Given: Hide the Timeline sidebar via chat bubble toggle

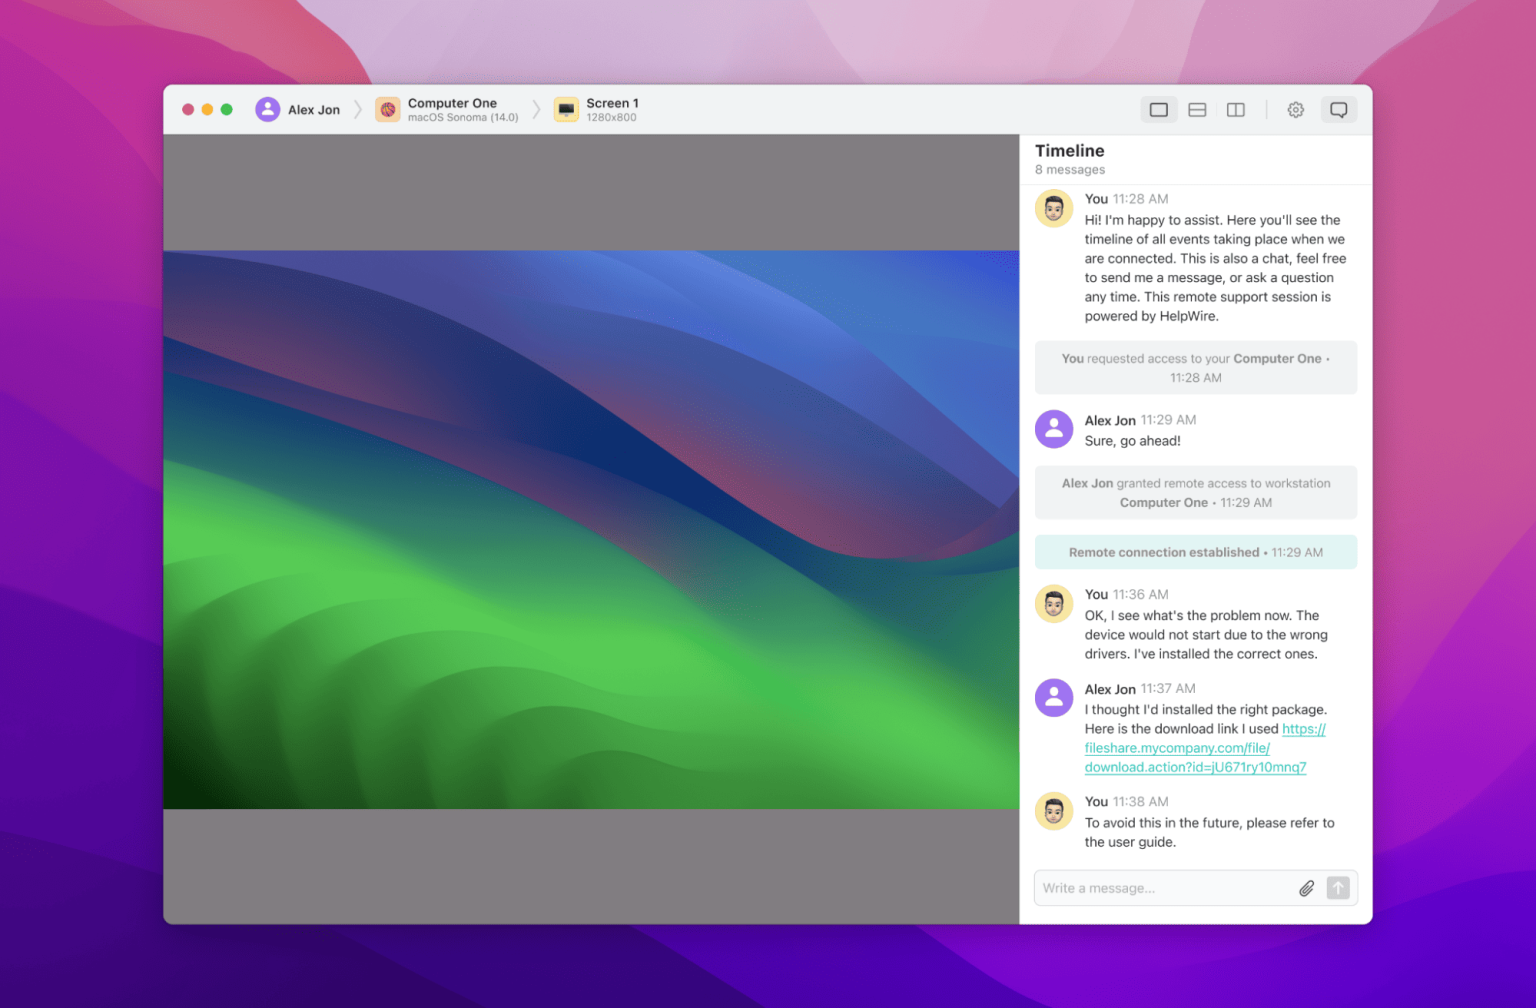Looking at the screenshot, I should click(x=1339, y=109).
